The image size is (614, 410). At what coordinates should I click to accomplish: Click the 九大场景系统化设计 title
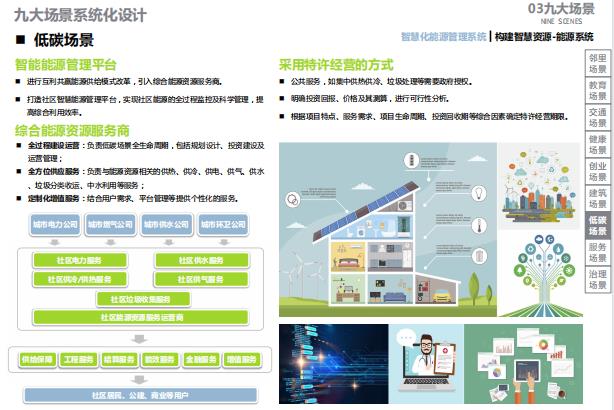(x=80, y=15)
